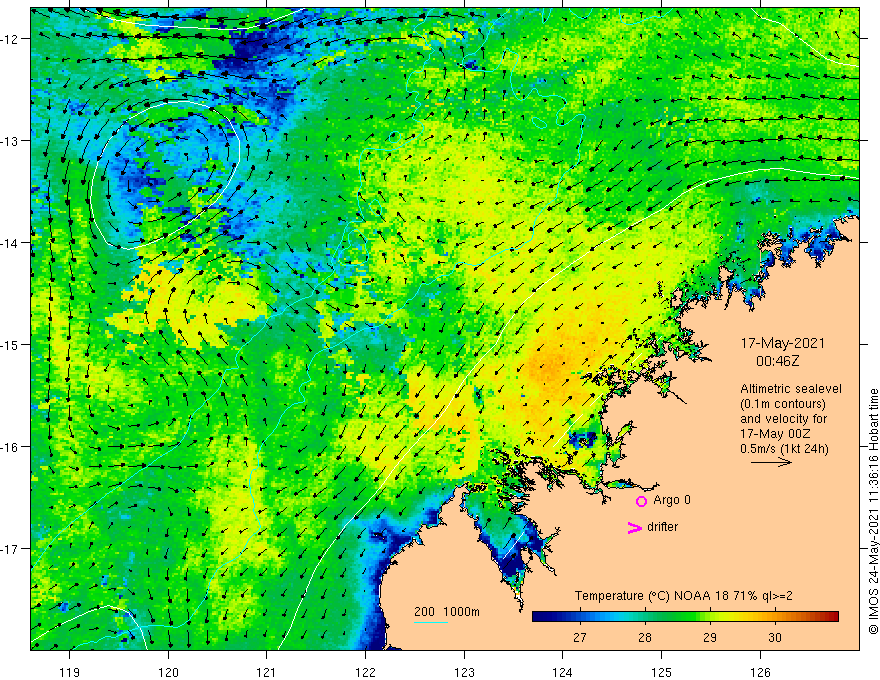
Task: Click the longitude '125' axis label
Action: coord(662,672)
